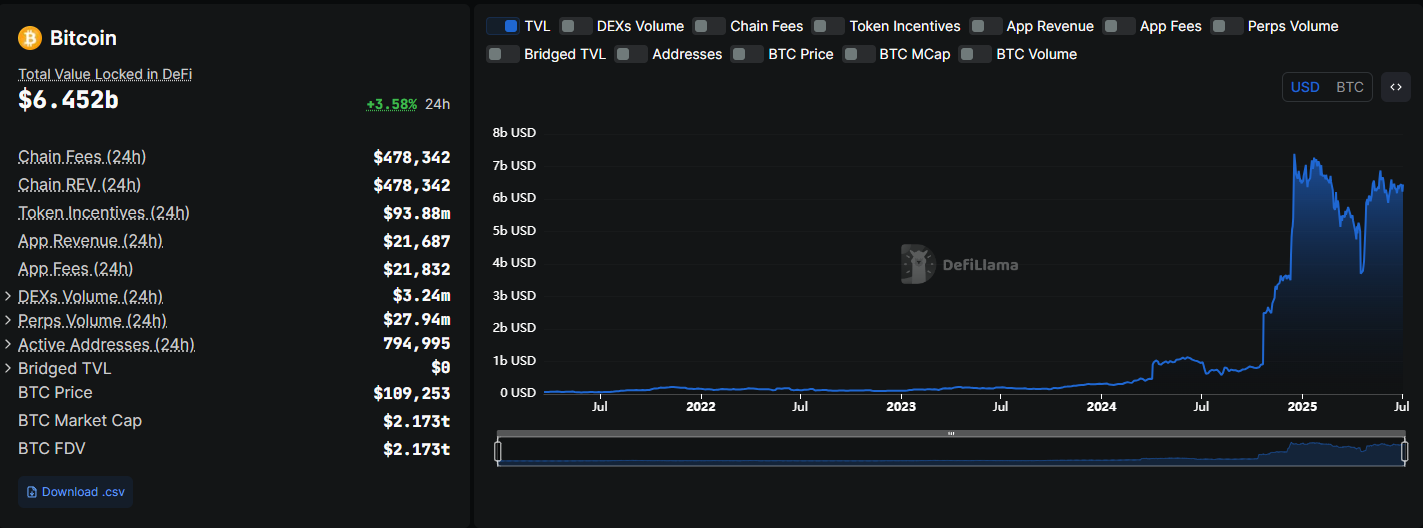Click the top grip bar of the time range selector
The width and height of the screenshot is (1423, 528).
[951, 434]
